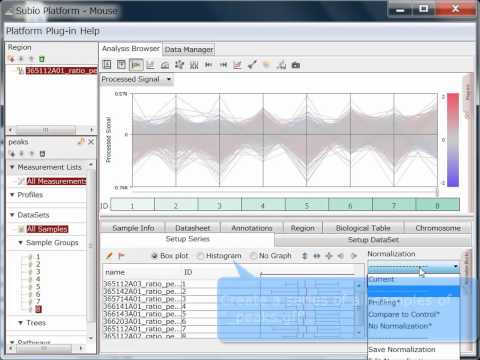Click the dome-shaped gauge icon in toolbar
The height and width of the screenshot is (360, 480).
(x=165, y=65)
